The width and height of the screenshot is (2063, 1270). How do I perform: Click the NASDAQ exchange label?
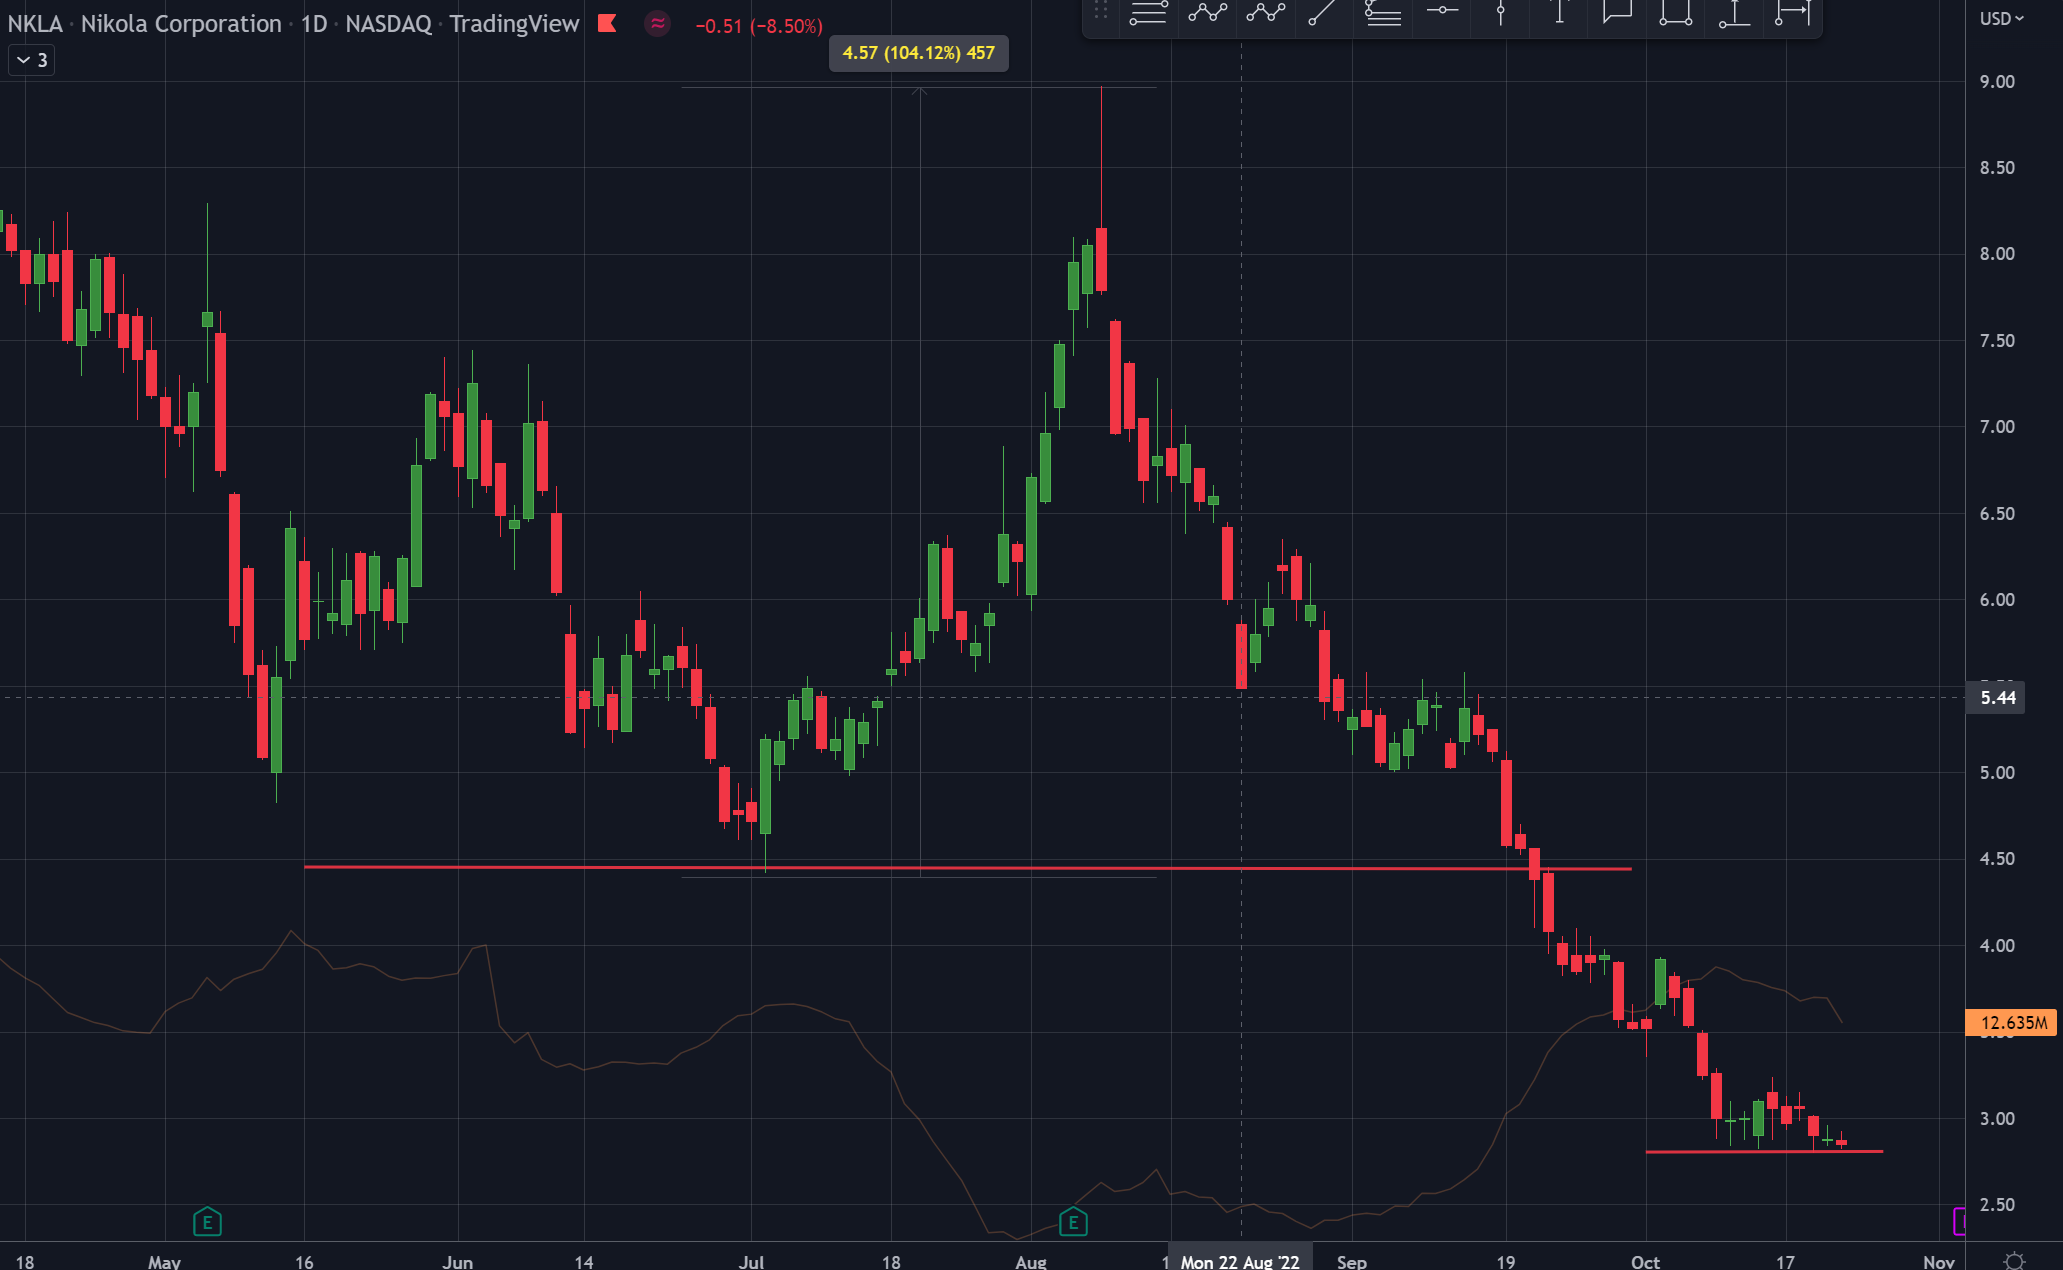click(x=388, y=24)
